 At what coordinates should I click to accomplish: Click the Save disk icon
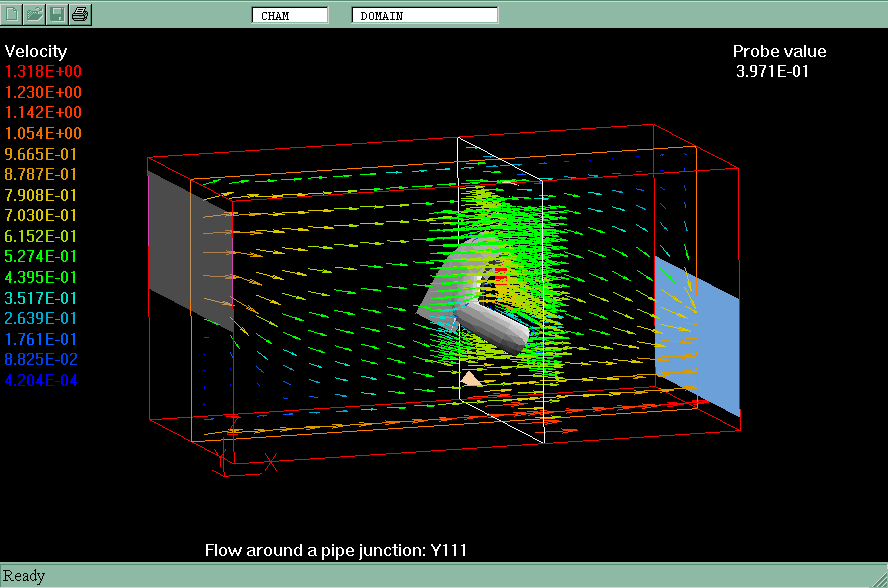coord(58,14)
